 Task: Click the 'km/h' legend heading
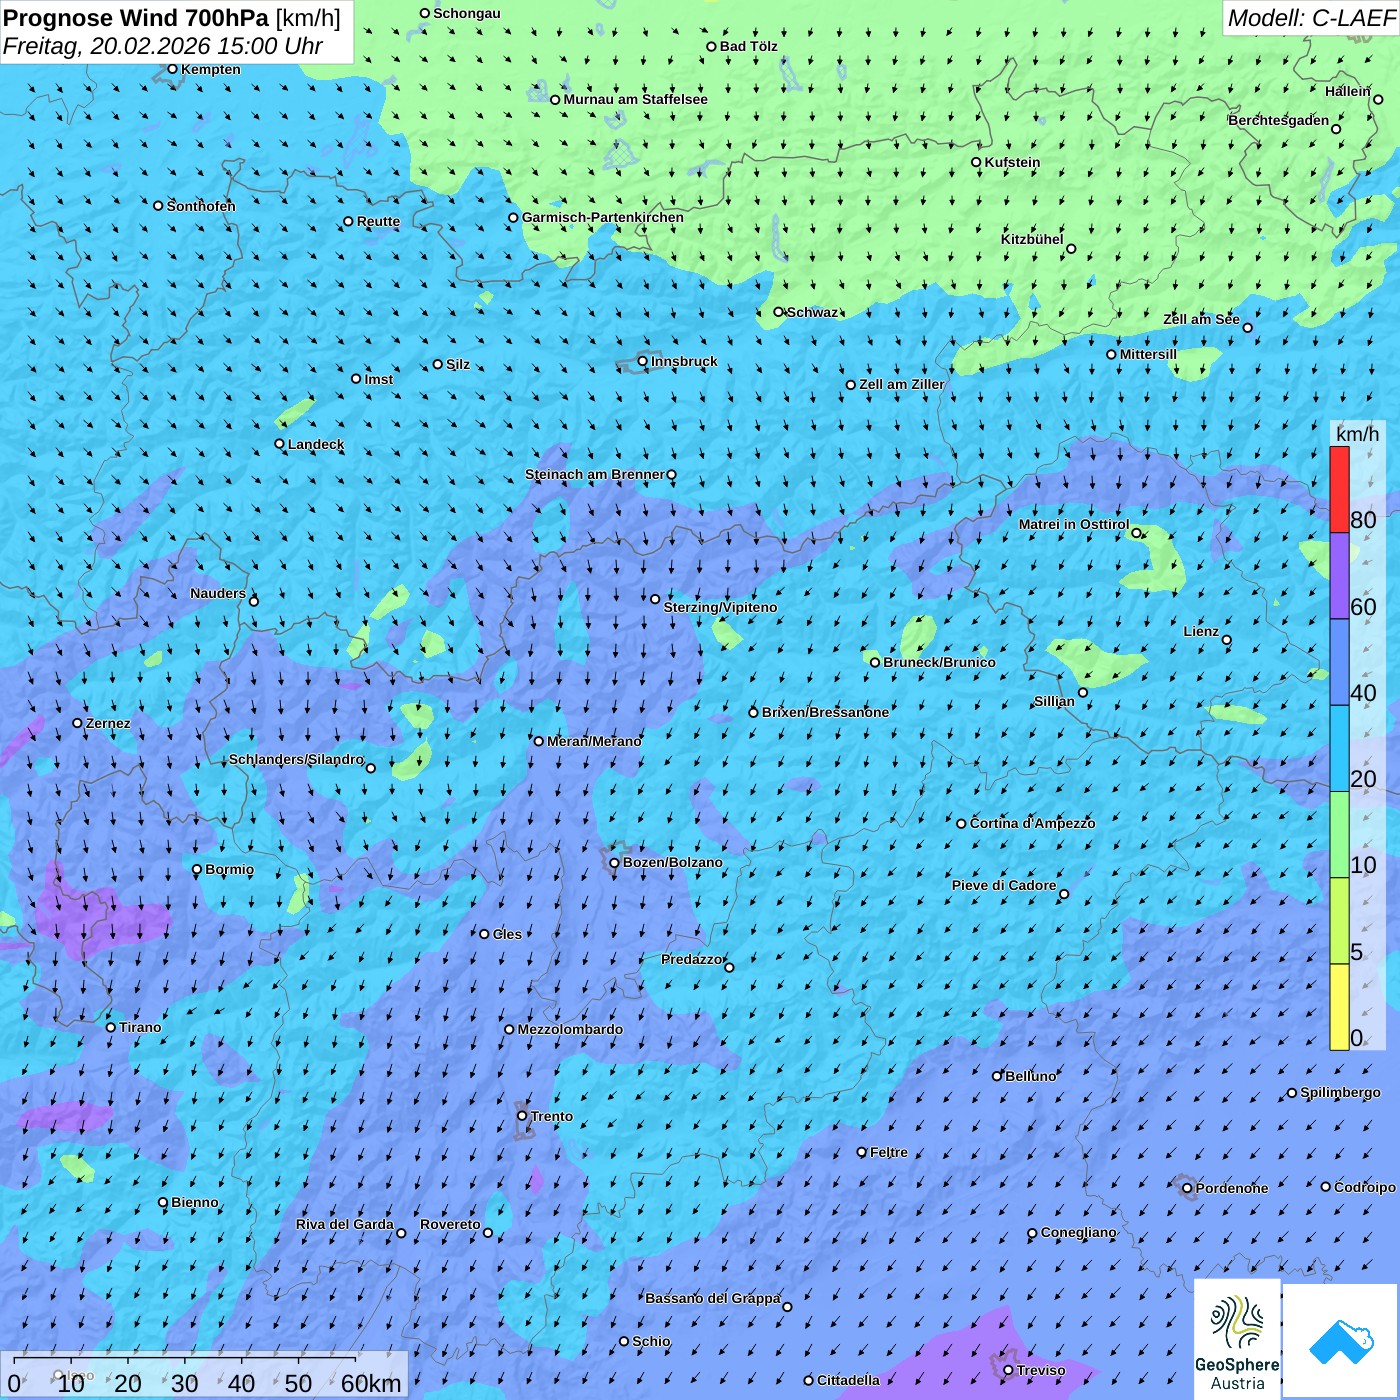click(x=1357, y=434)
